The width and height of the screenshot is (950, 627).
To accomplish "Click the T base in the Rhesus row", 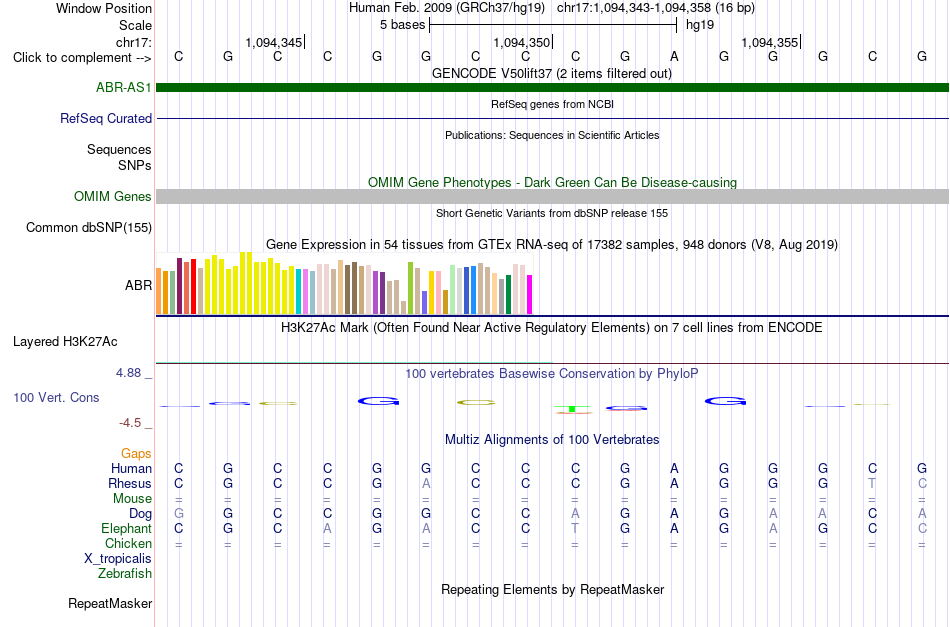I will tap(872, 483).
